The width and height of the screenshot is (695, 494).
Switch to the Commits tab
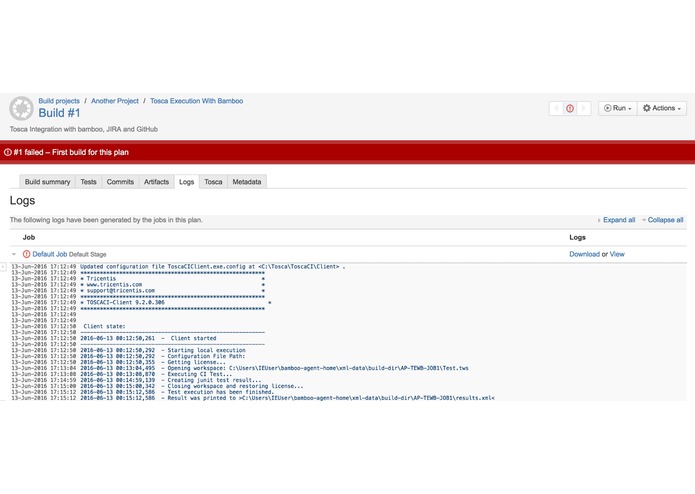click(x=120, y=182)
